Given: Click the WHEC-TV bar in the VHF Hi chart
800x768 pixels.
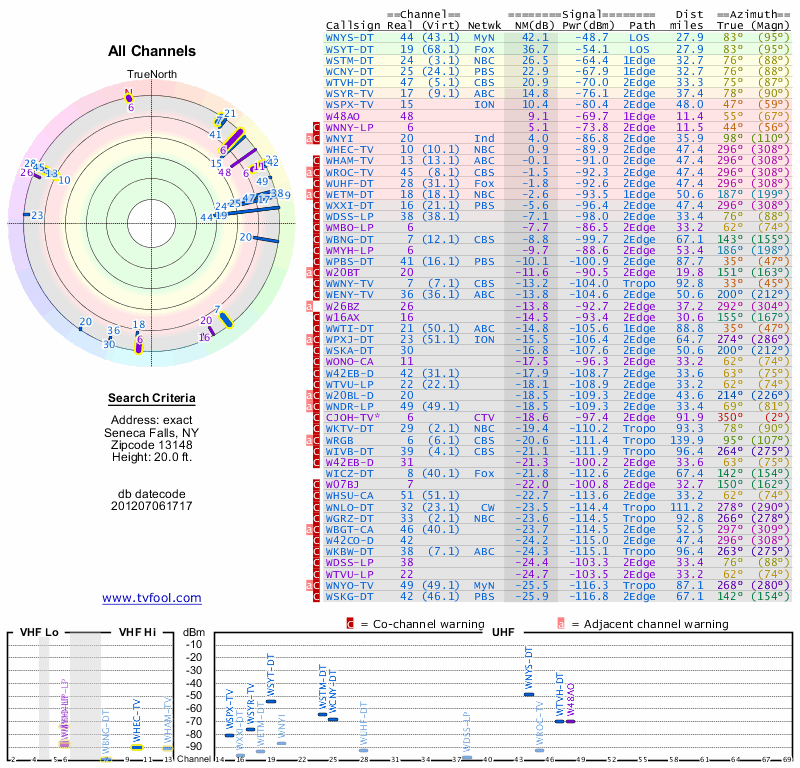Looking at the screenshot, I should tap(137, 748).
